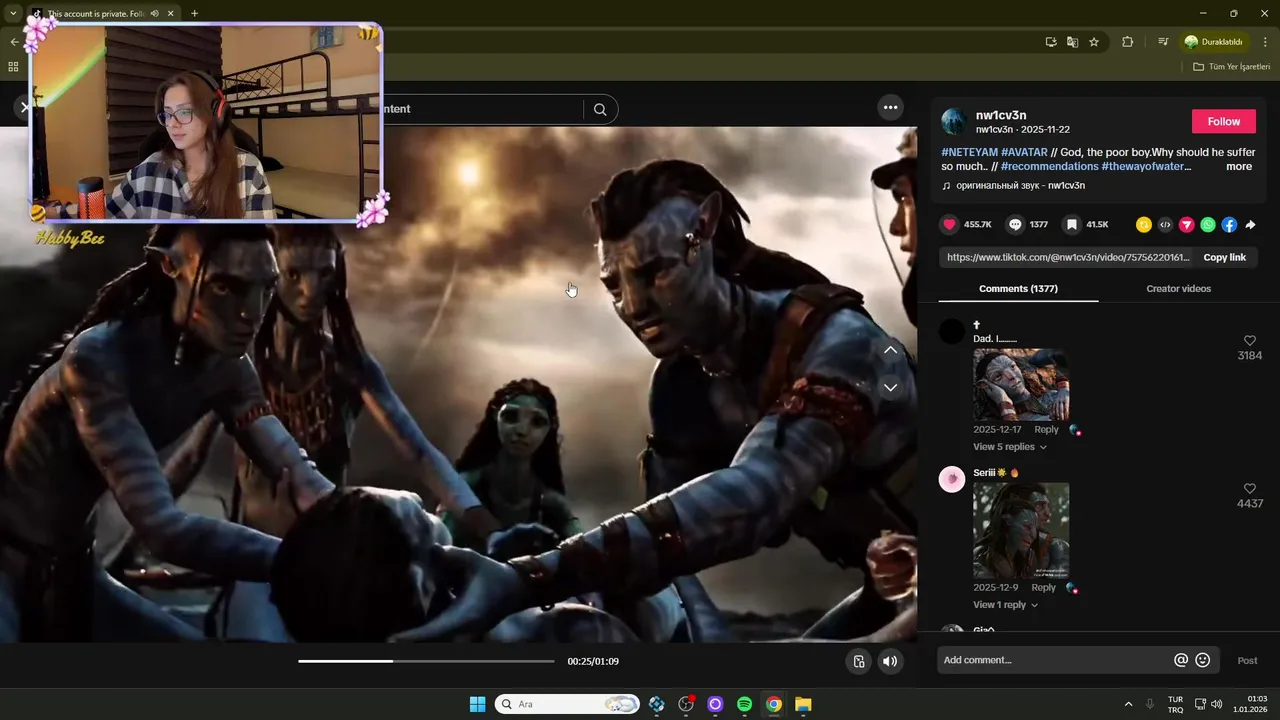The width and height of the screenshot is (1280, 720).
Task: Click the Copy link button
Action: coord(1224,257)
